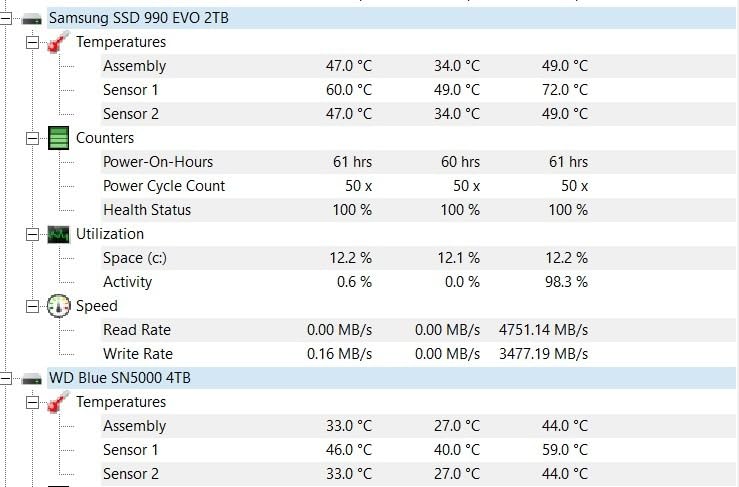Select the Space (c:) row
This screenshot has width=739, height=487.
click(418, 258)
